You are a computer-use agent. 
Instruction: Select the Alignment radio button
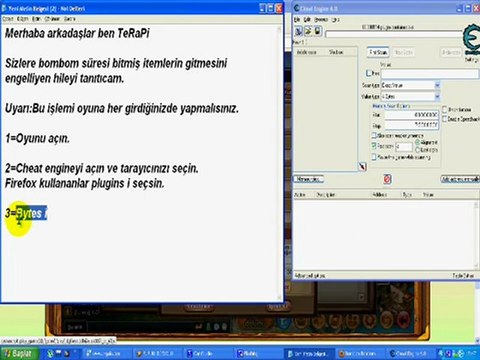point(418,142)
